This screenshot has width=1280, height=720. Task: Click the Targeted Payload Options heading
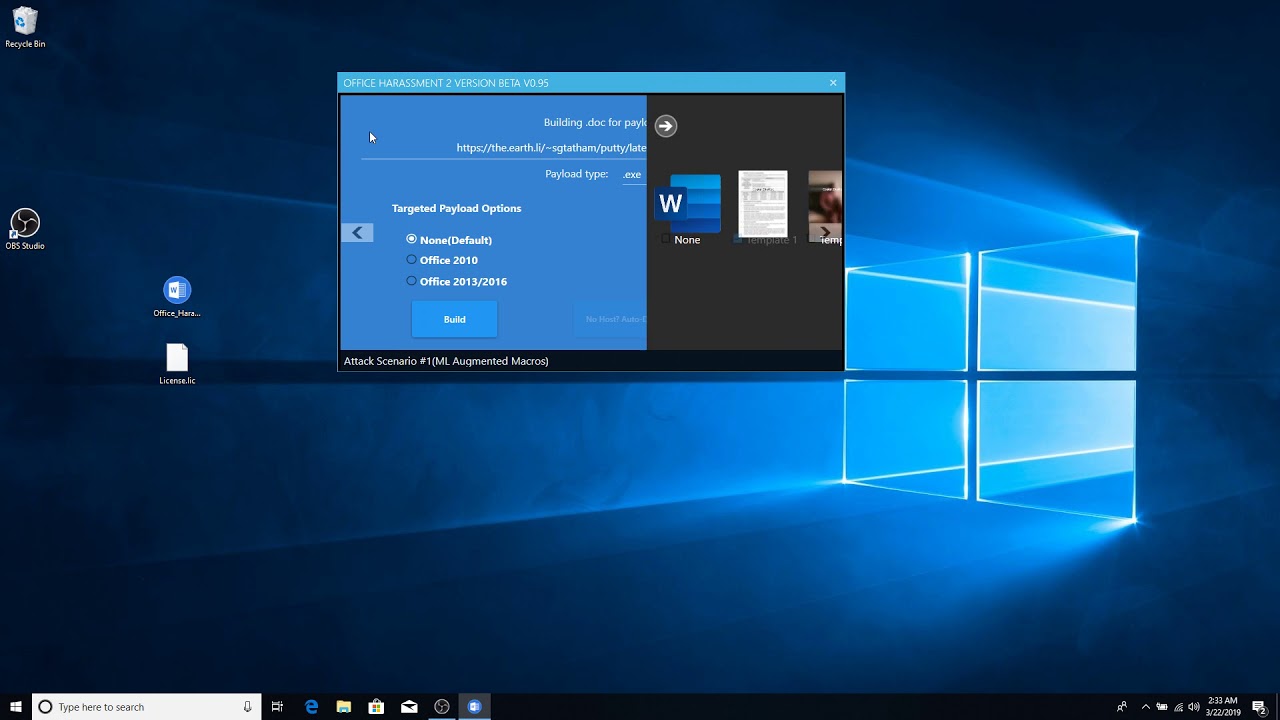(456, 208)
